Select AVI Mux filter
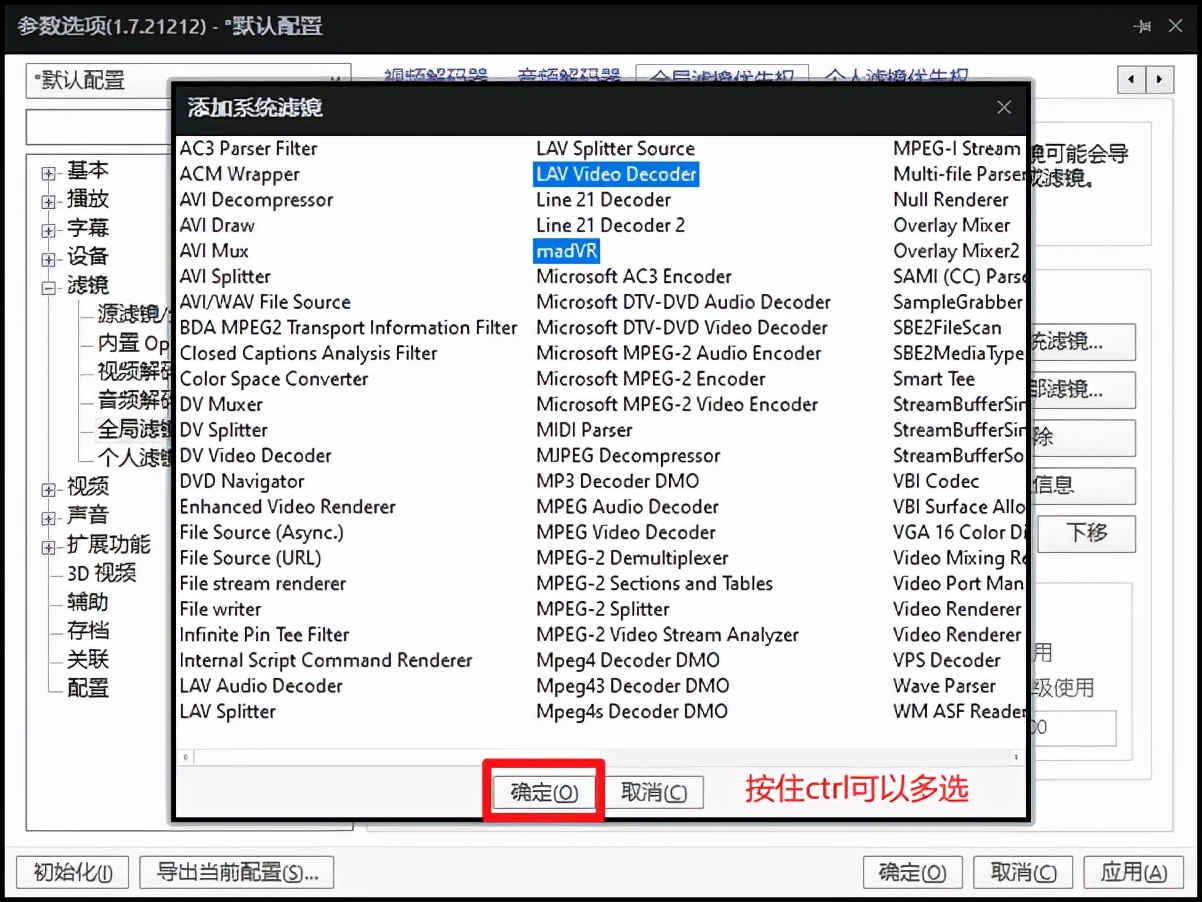The height and width of the screenshot is (902, 1202). 214,251
